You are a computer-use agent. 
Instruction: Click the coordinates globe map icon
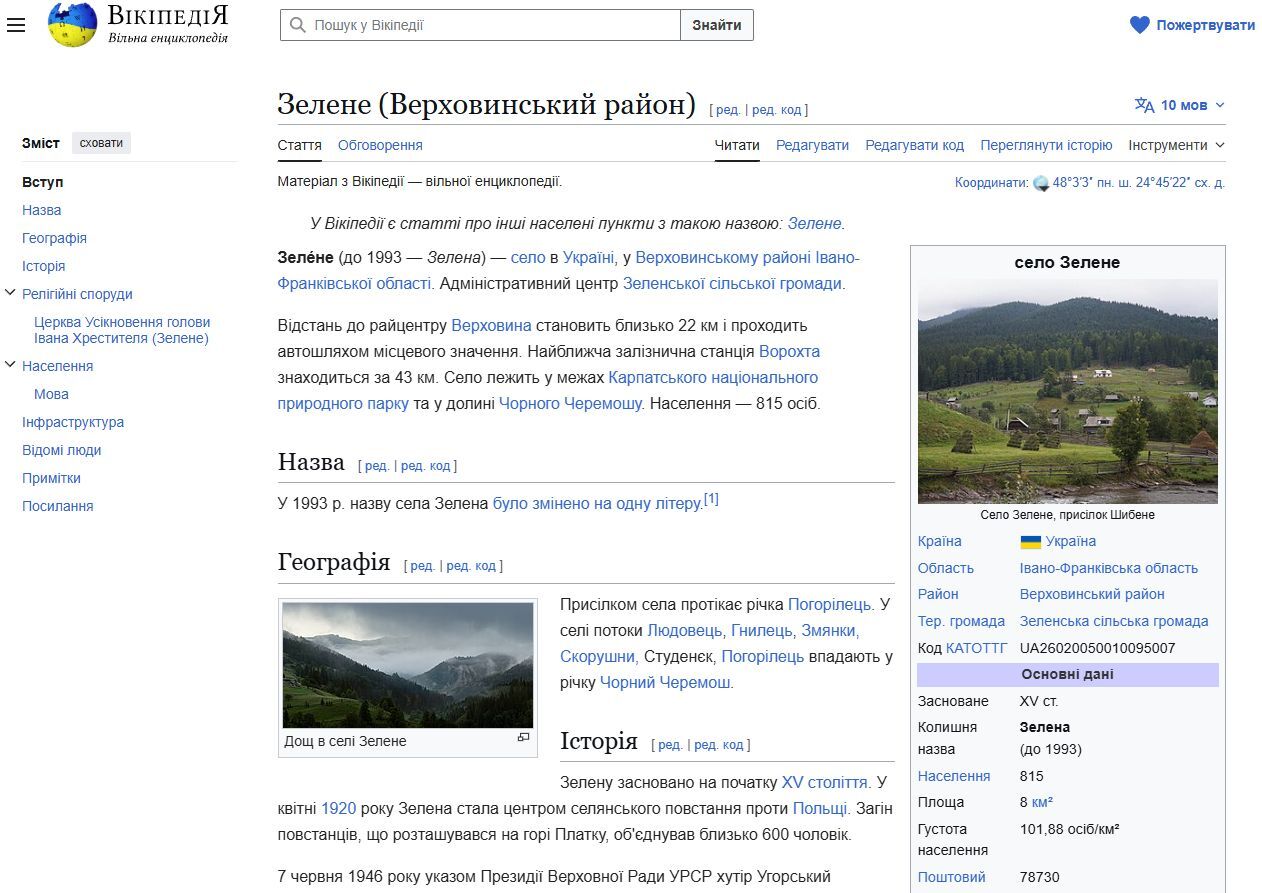(x=1041, y=183)
